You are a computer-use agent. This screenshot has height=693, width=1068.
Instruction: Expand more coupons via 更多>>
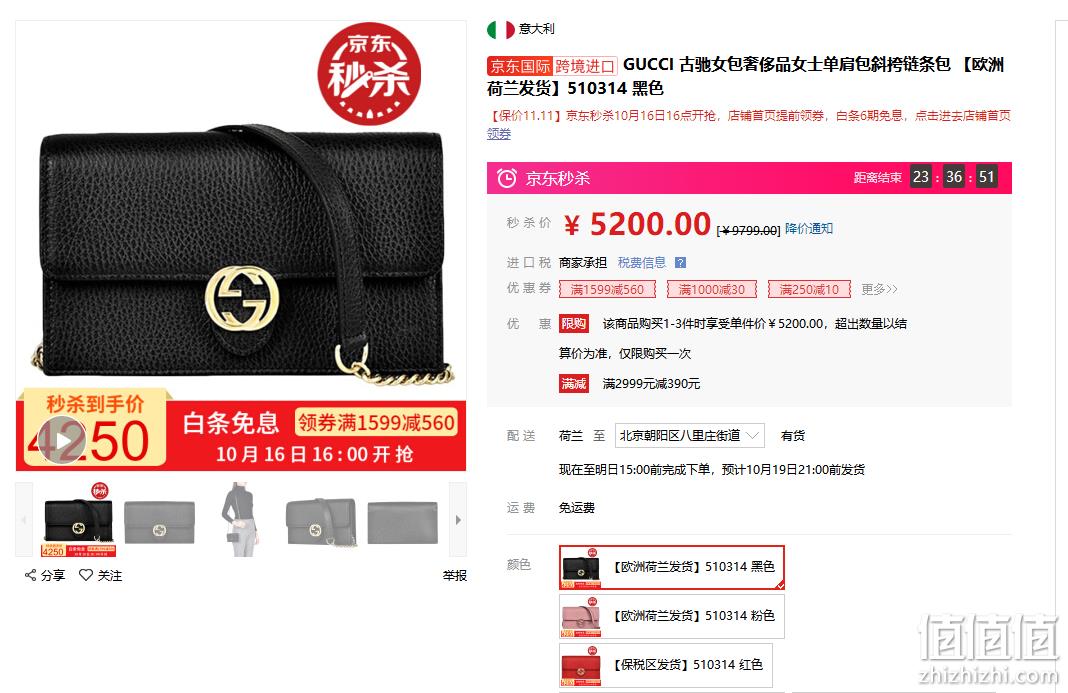879,290
